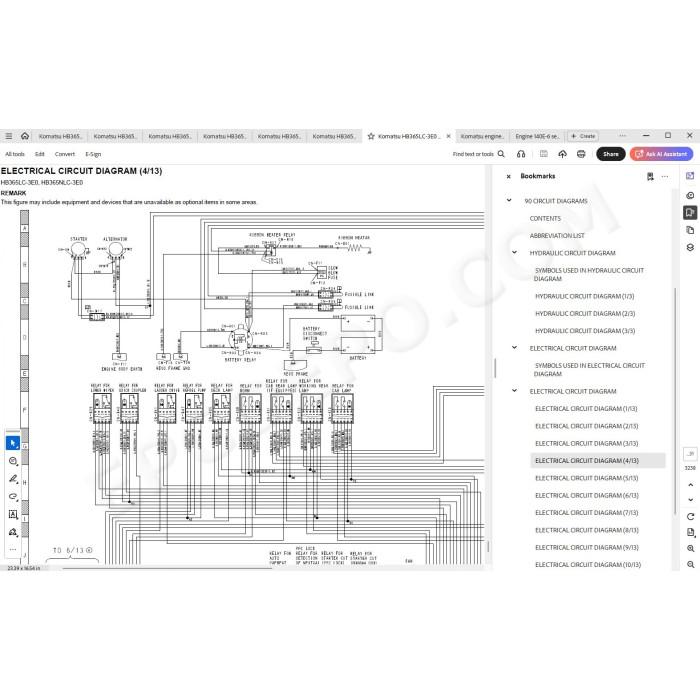Open the All tools menu
Image resolution: width=700 pixels, height=700 pixels.
15,154
